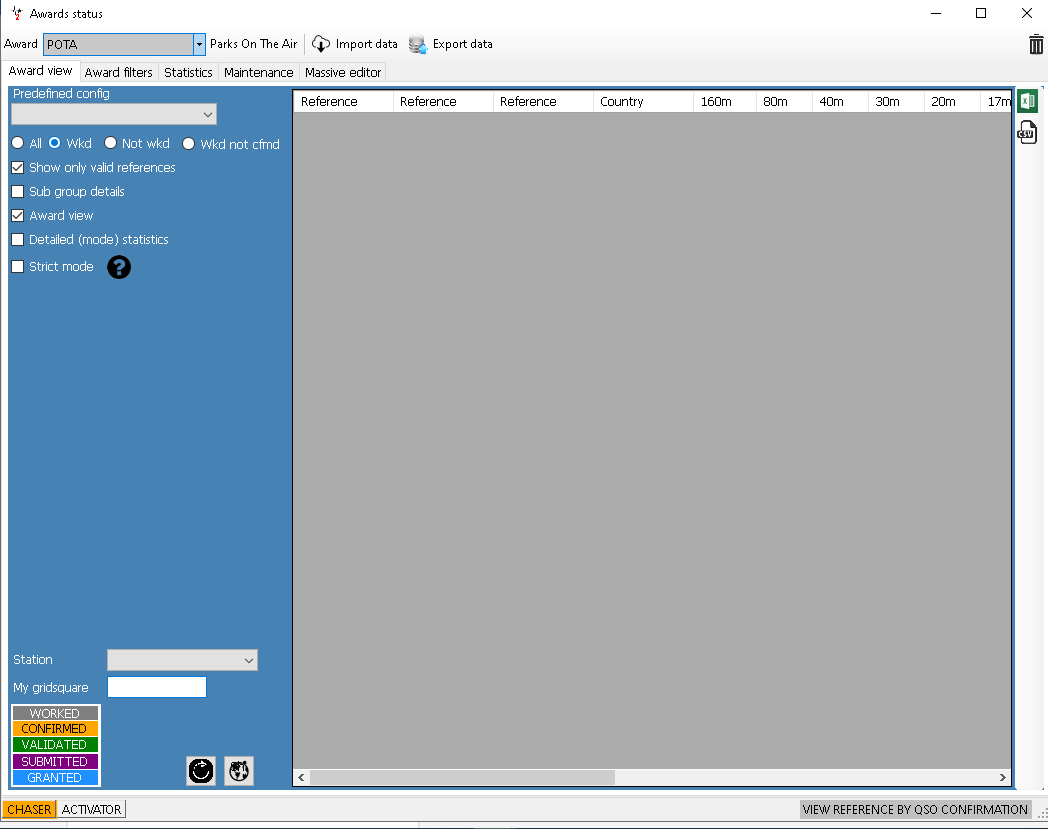
Task: Click the VALIDATED green color legend
Action: point(55,745)
